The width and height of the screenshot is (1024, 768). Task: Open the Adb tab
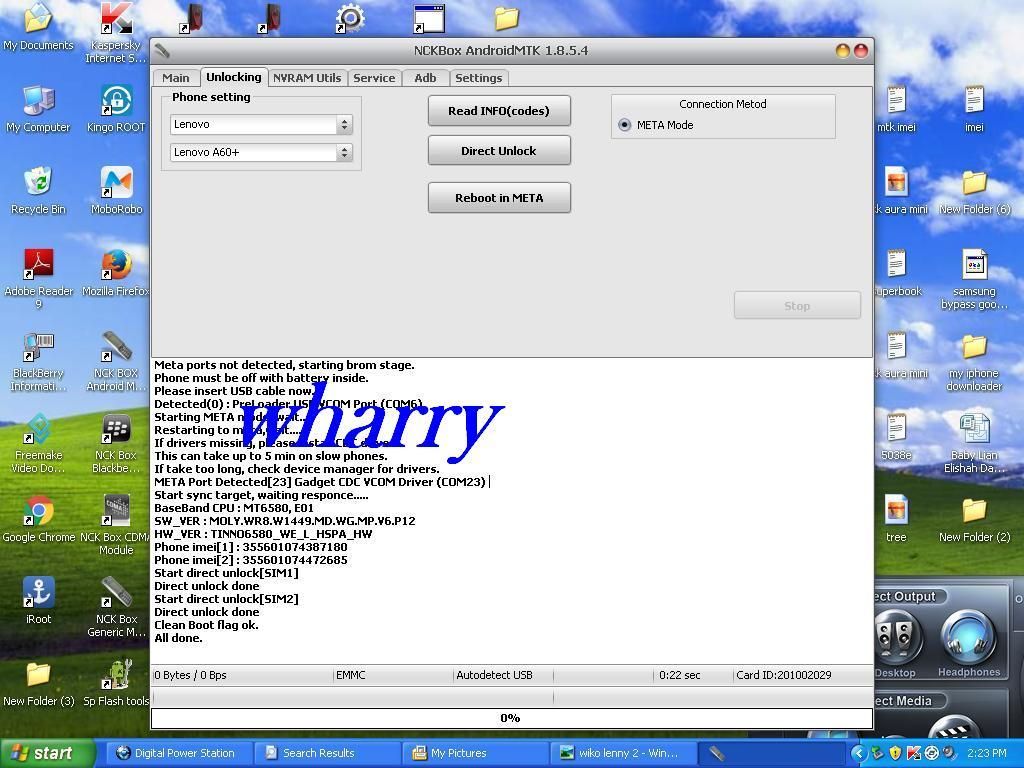425,78
